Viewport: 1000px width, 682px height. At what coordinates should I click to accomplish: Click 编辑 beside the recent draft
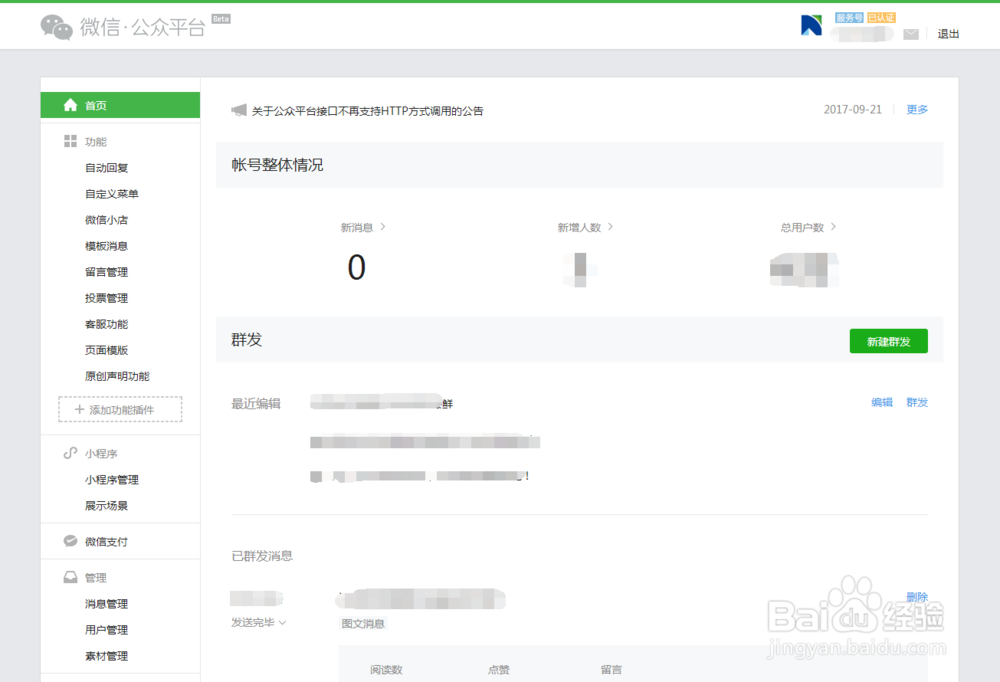(880, 402)
